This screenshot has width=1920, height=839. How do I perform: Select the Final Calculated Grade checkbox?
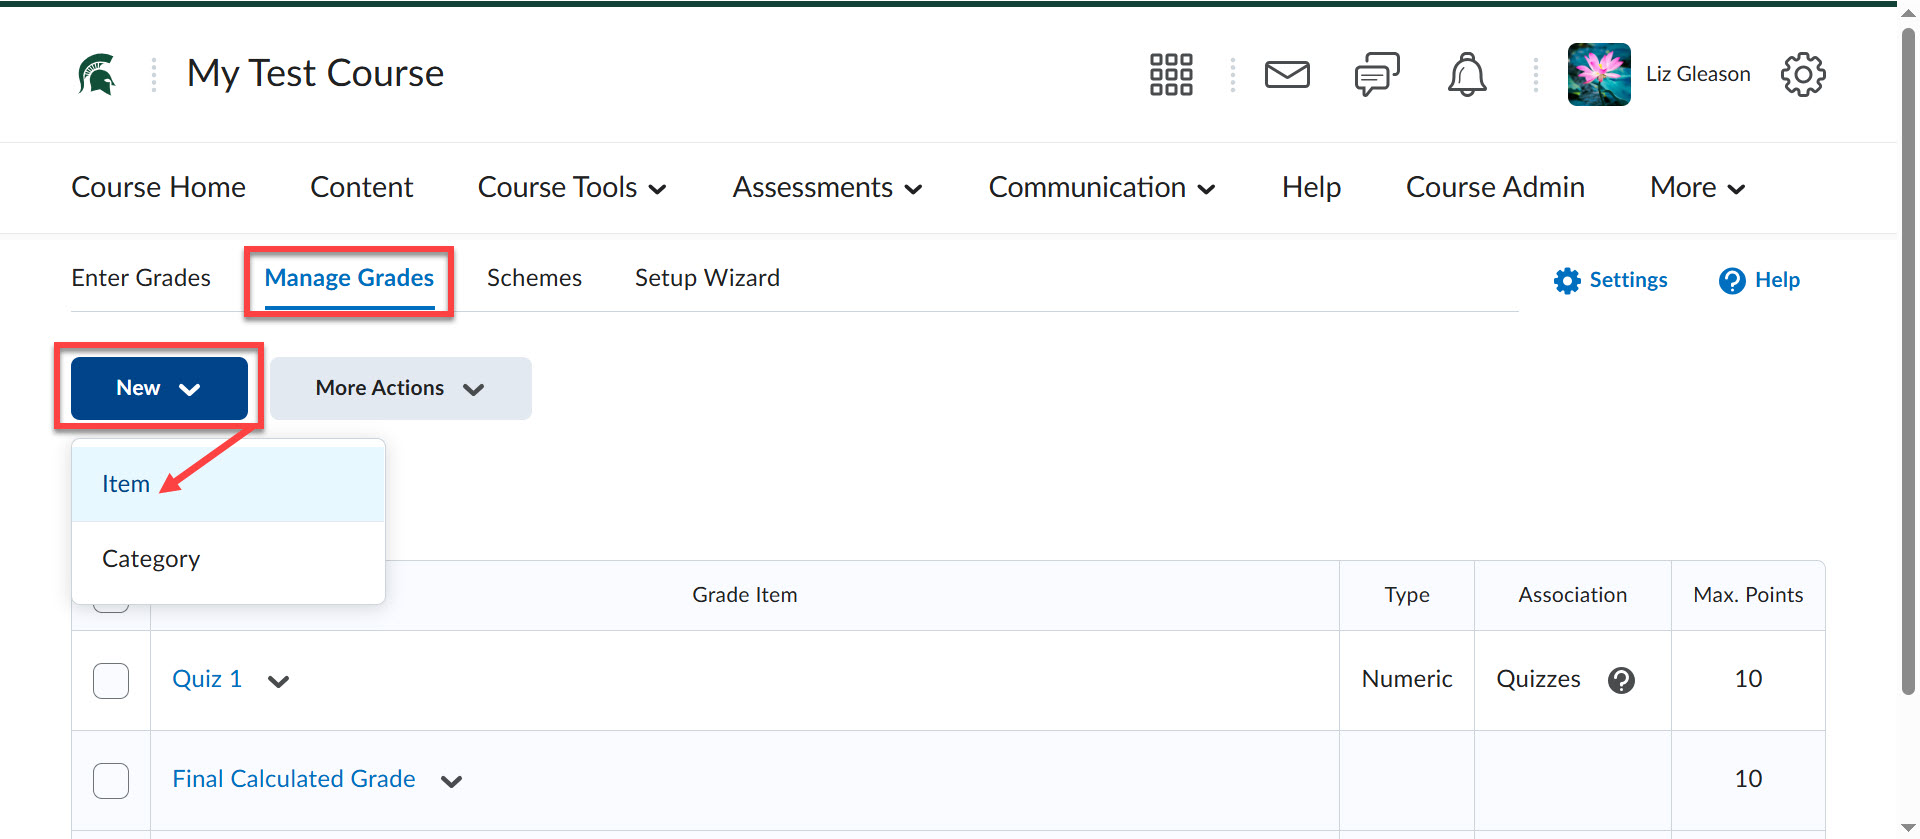111,780
